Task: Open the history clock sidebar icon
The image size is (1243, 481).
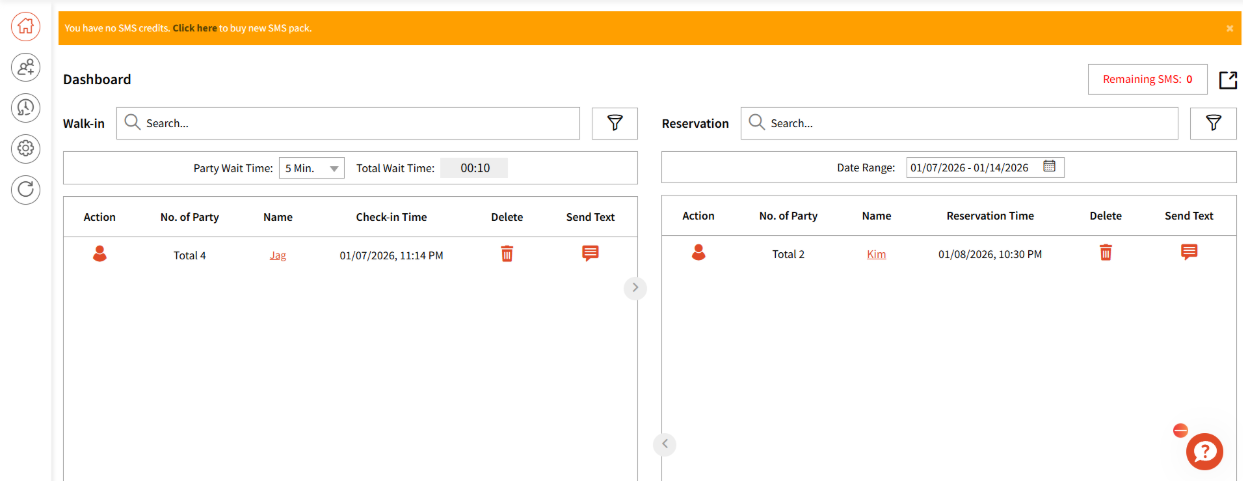Action: click(x=25, y=108)
